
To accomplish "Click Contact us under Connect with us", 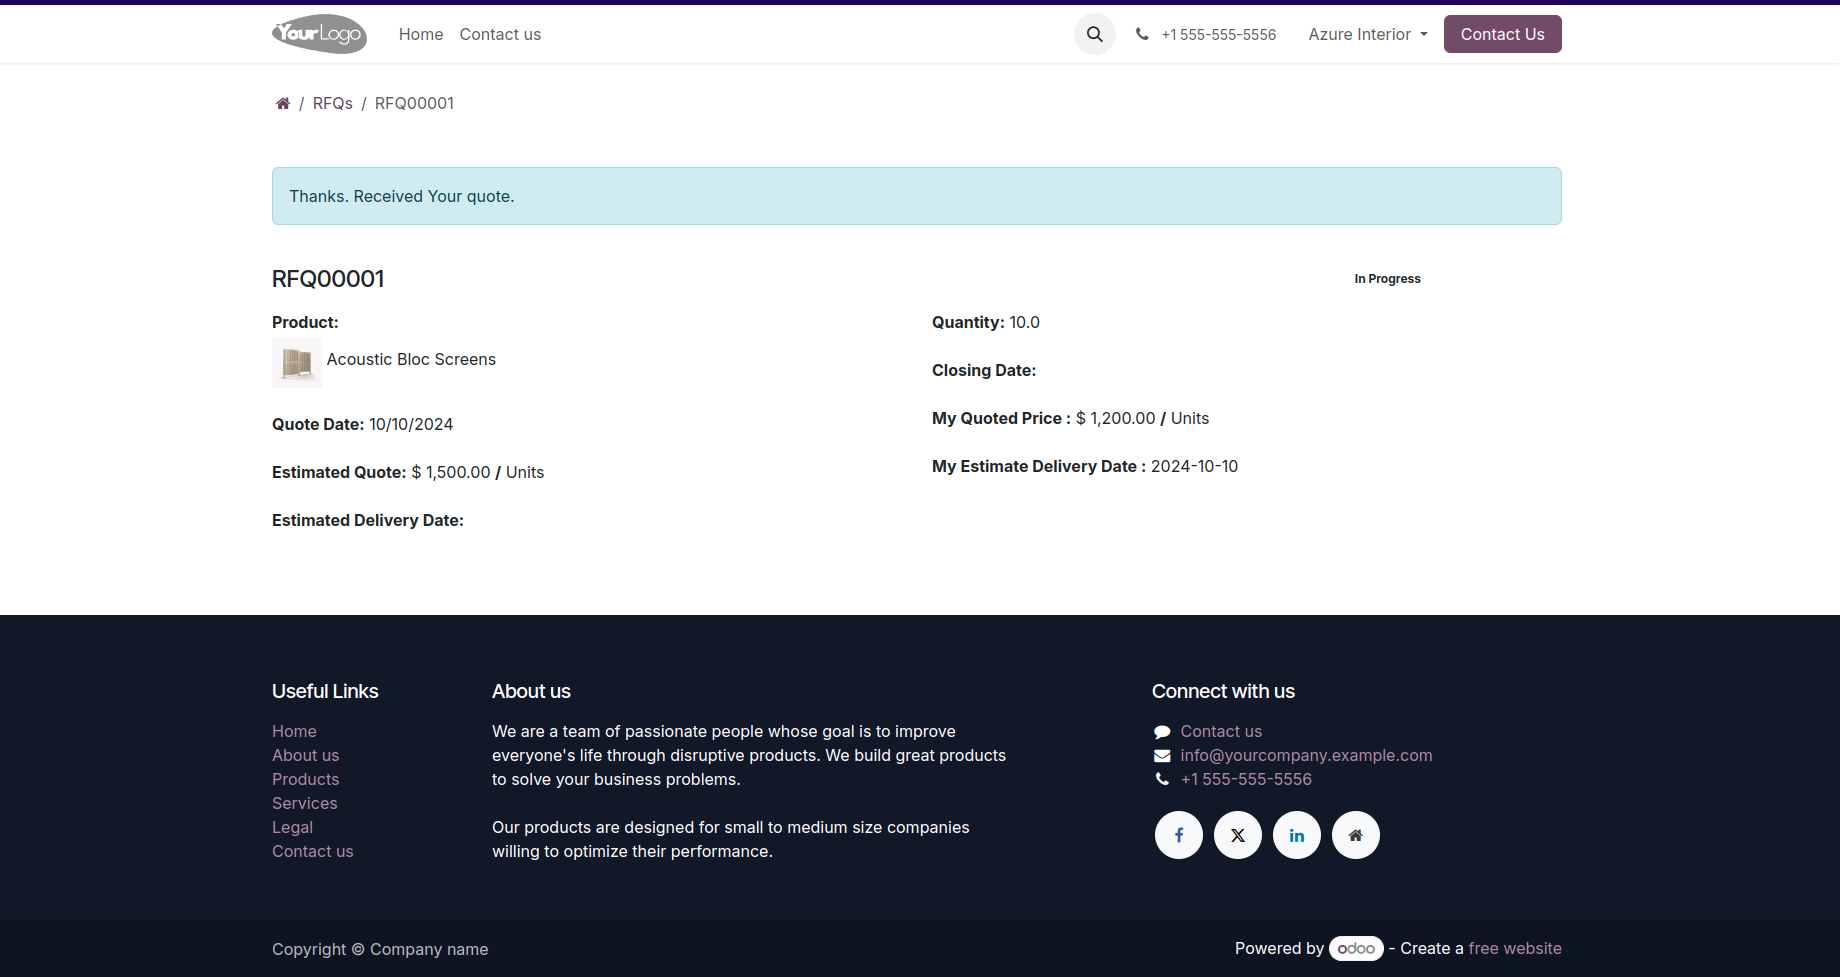I will point(1221,731).
